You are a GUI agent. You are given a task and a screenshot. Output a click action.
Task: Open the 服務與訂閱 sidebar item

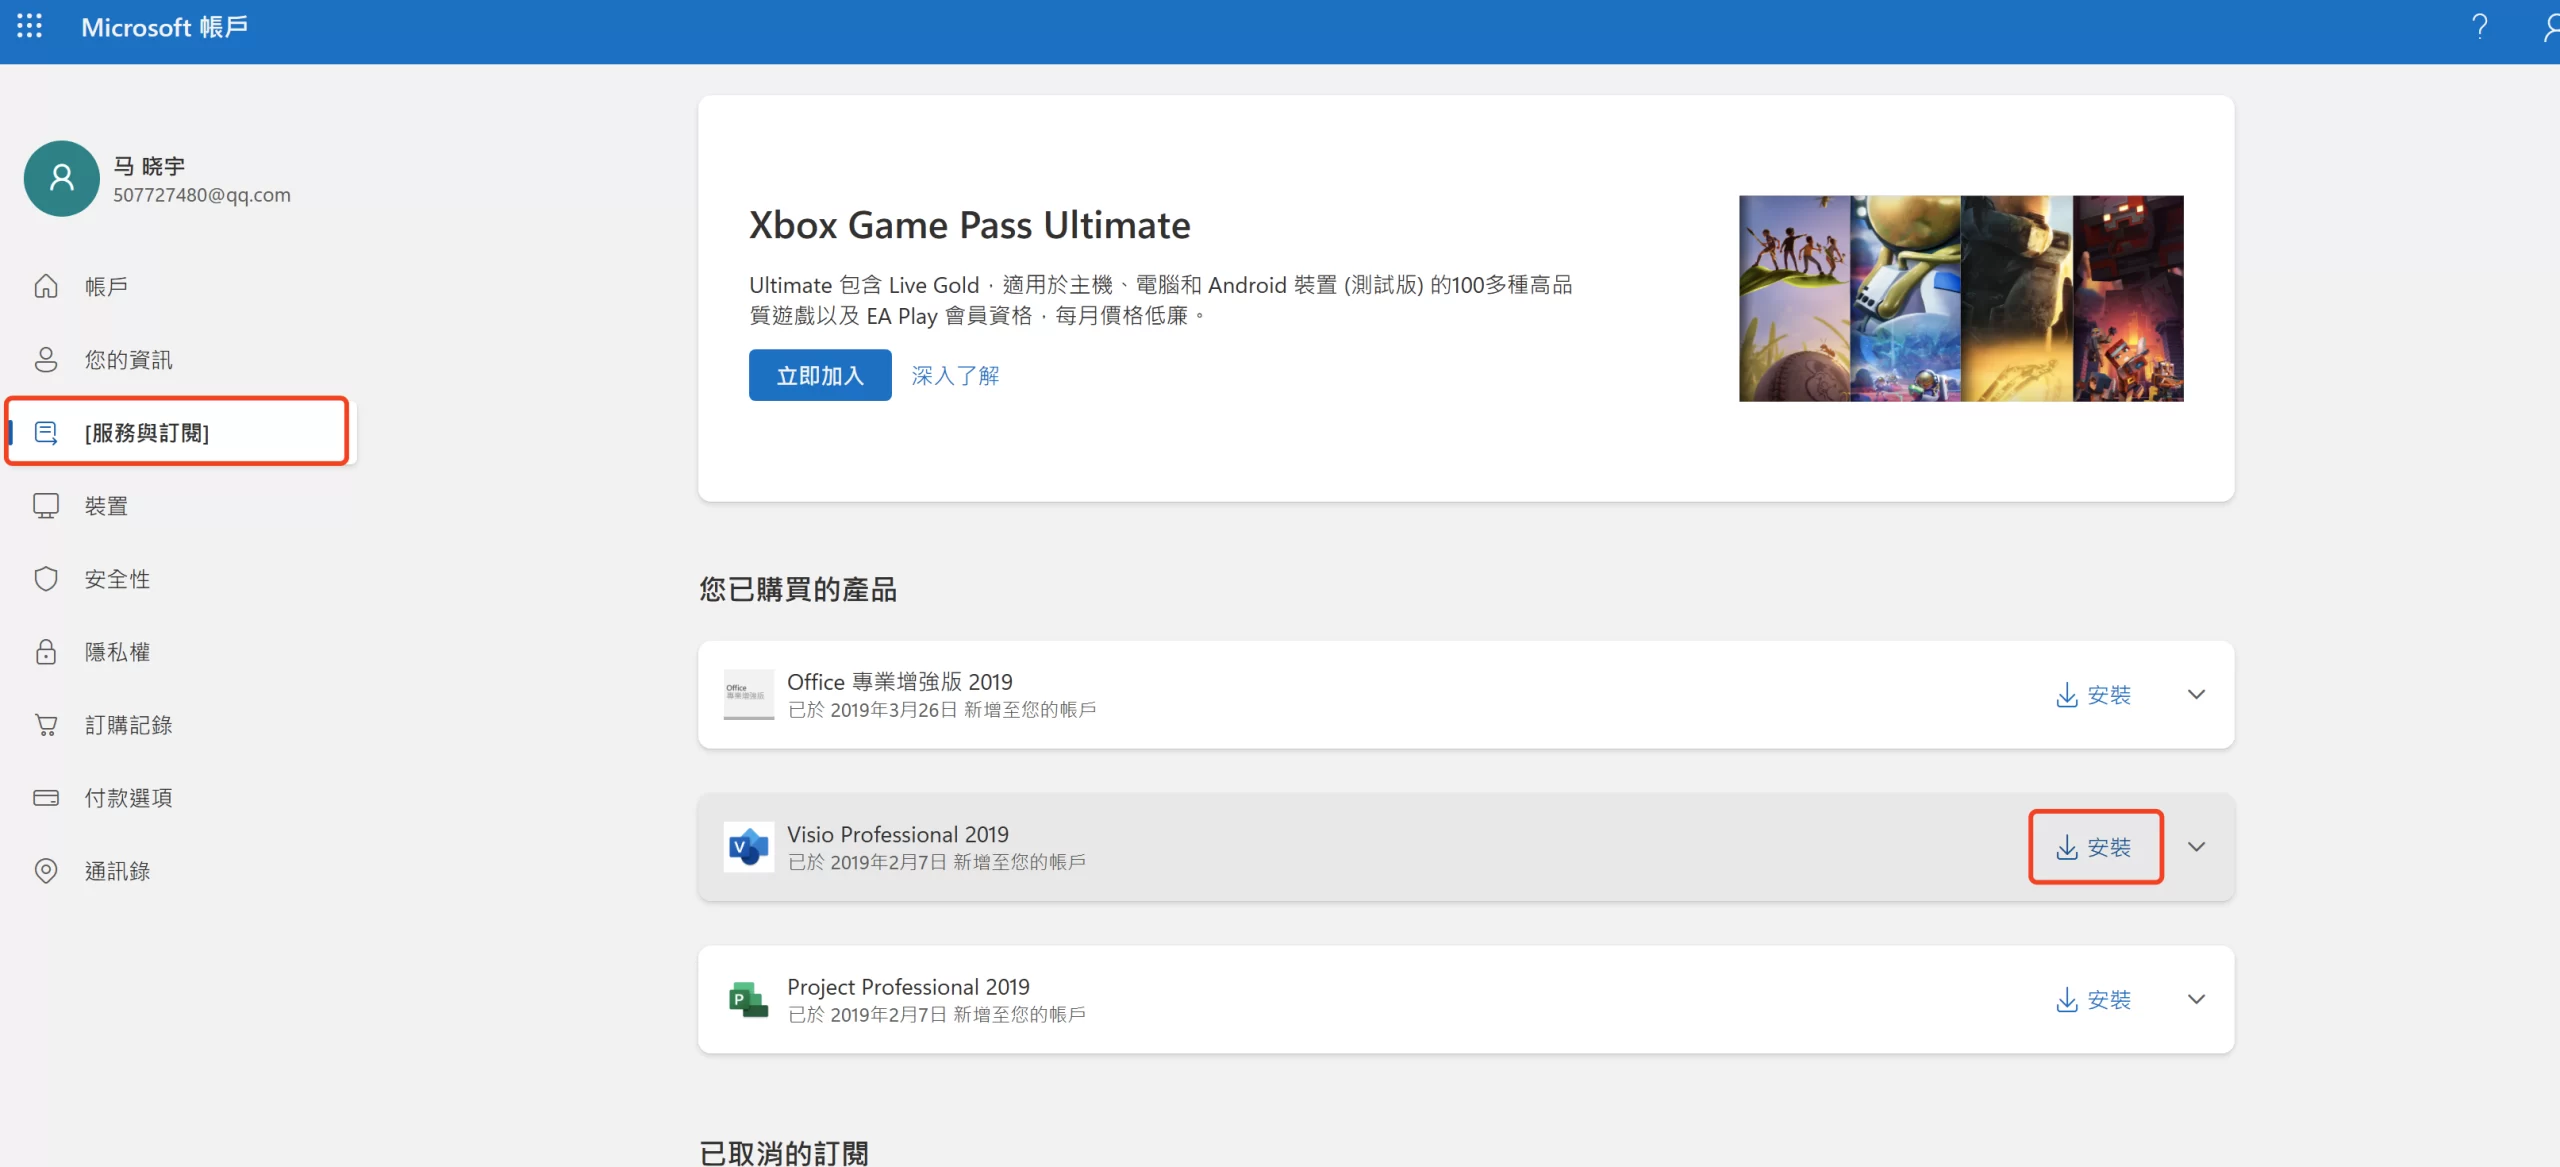[x=147, y=433]
